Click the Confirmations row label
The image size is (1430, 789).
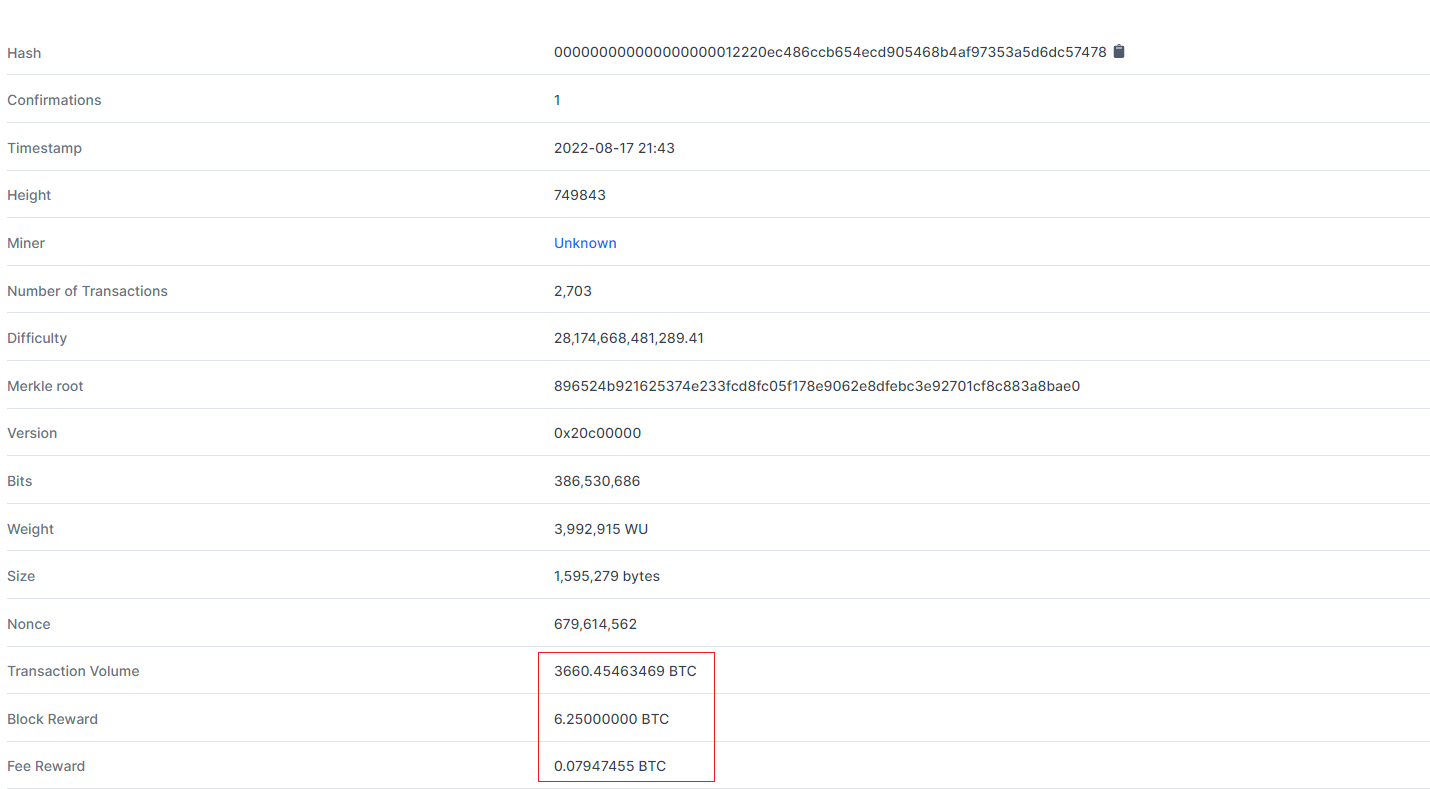(54, 100)
